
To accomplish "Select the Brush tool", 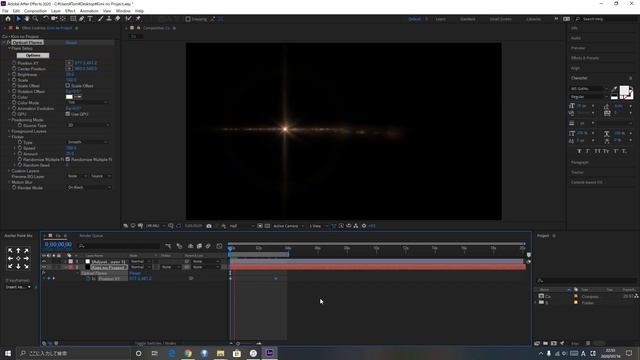I will 100,19.
